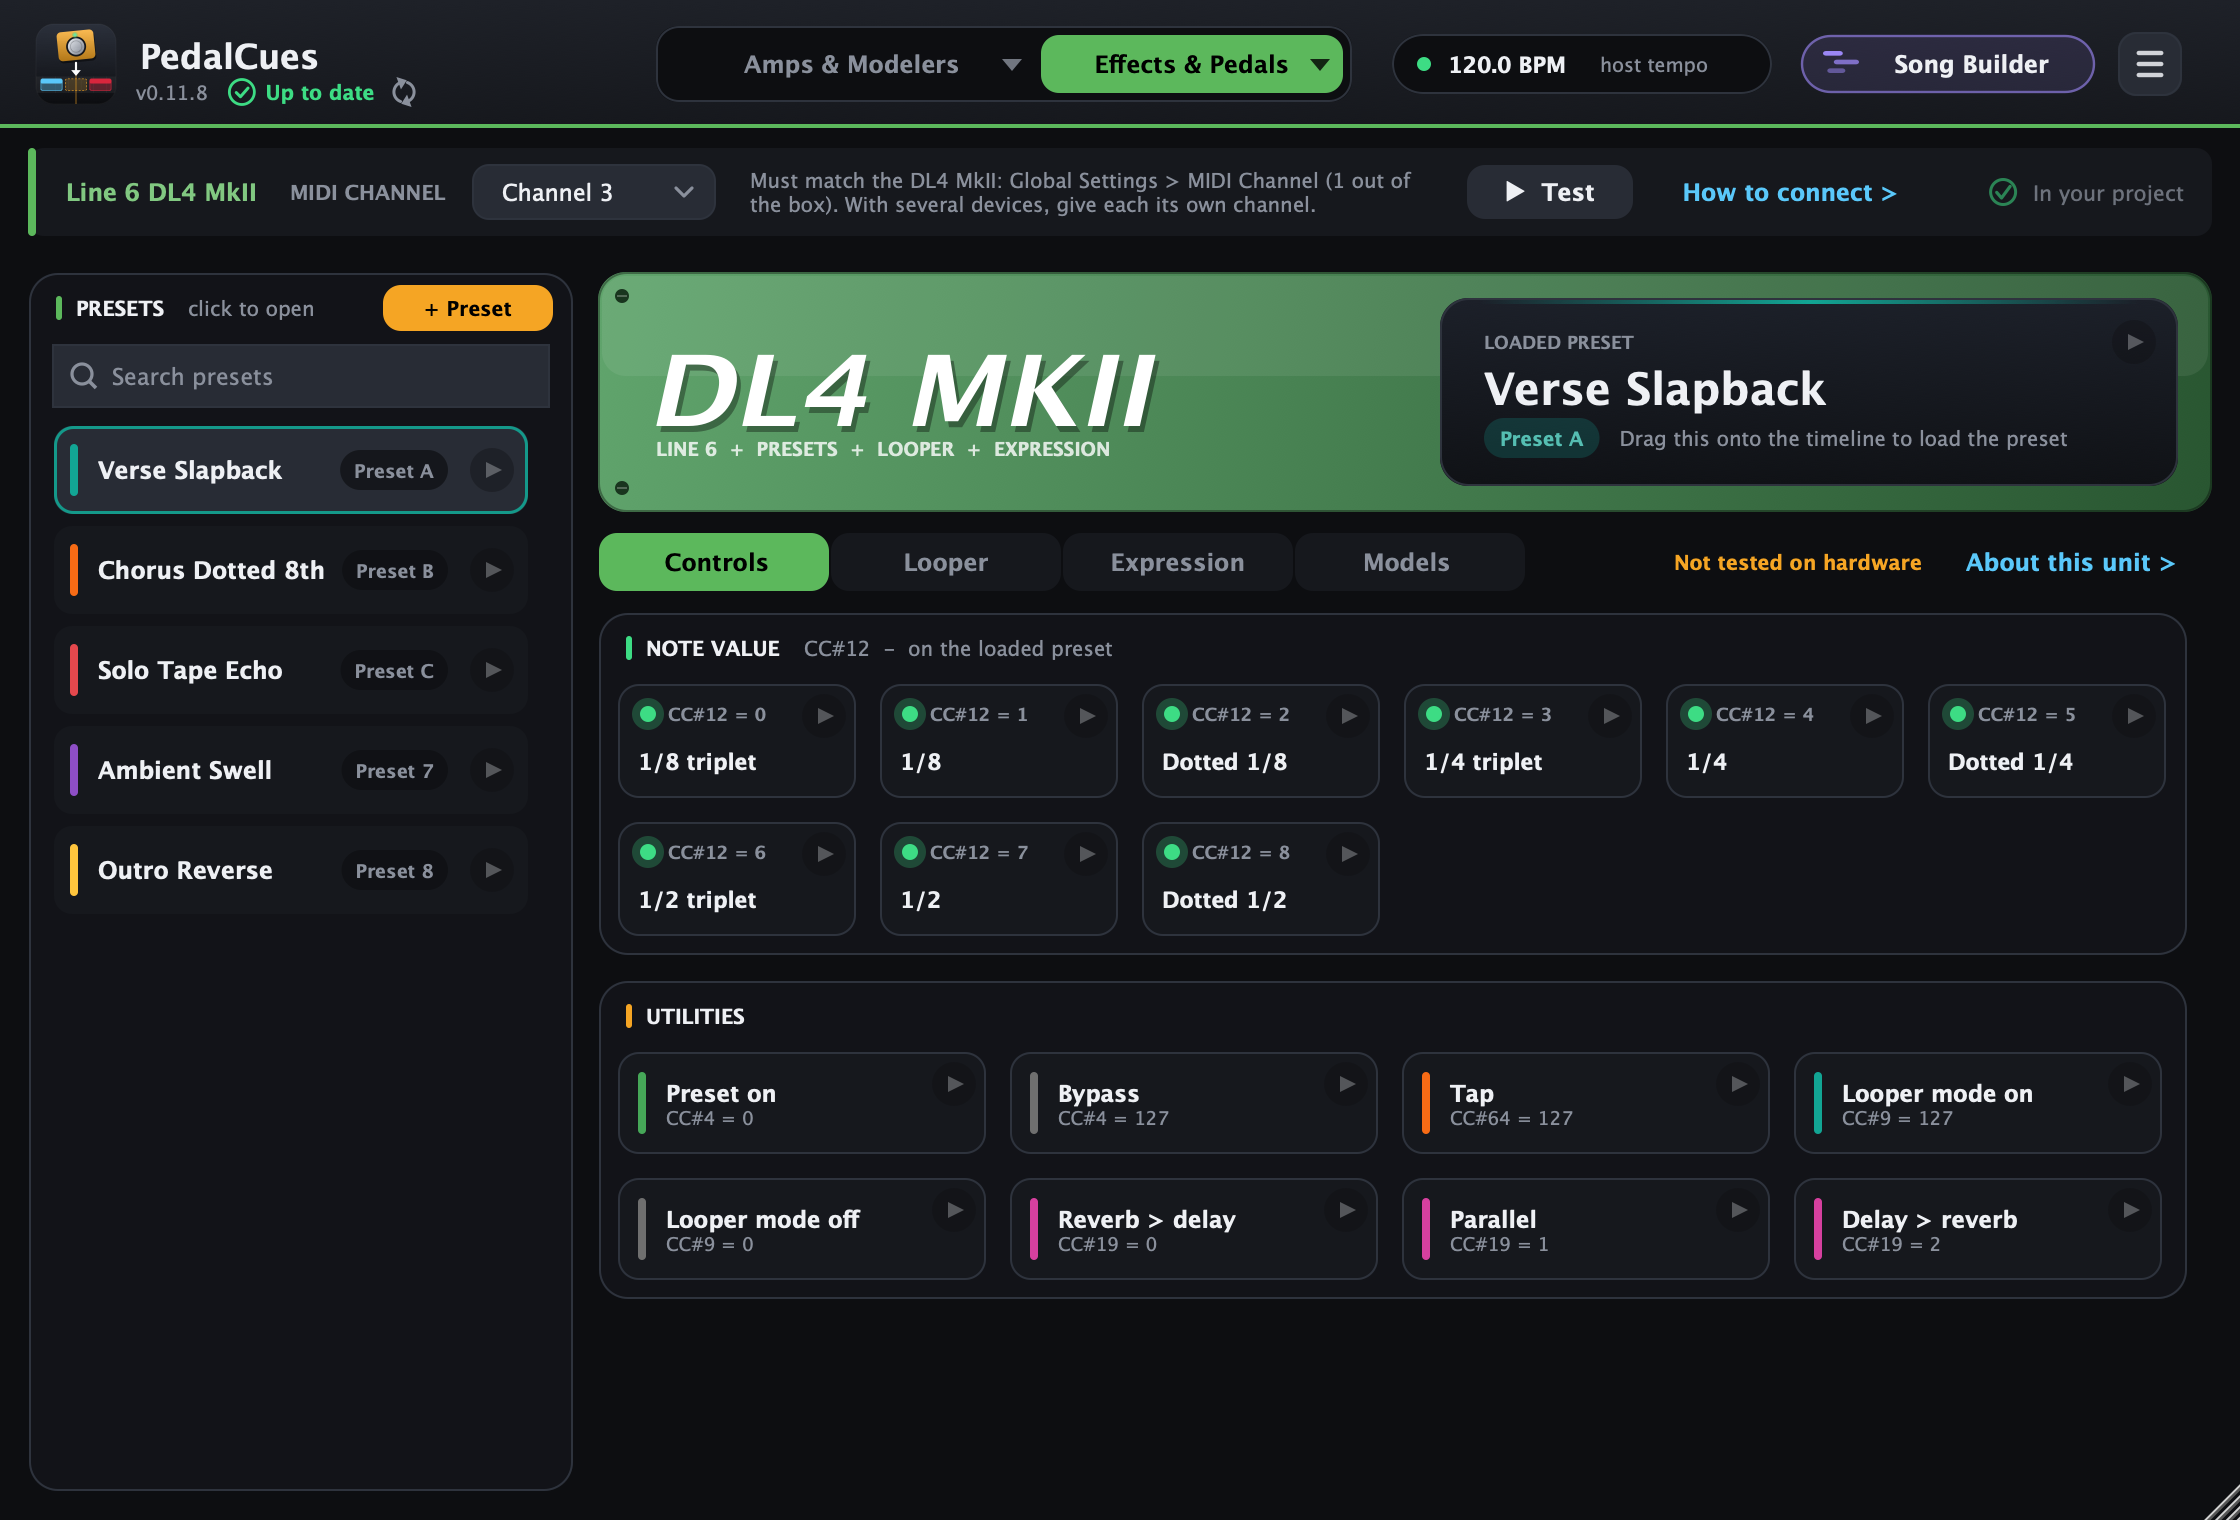Send CC#12 = 0 with its play arrow
Screen dimensions: 2240x1520
click(x=825, y=716)
